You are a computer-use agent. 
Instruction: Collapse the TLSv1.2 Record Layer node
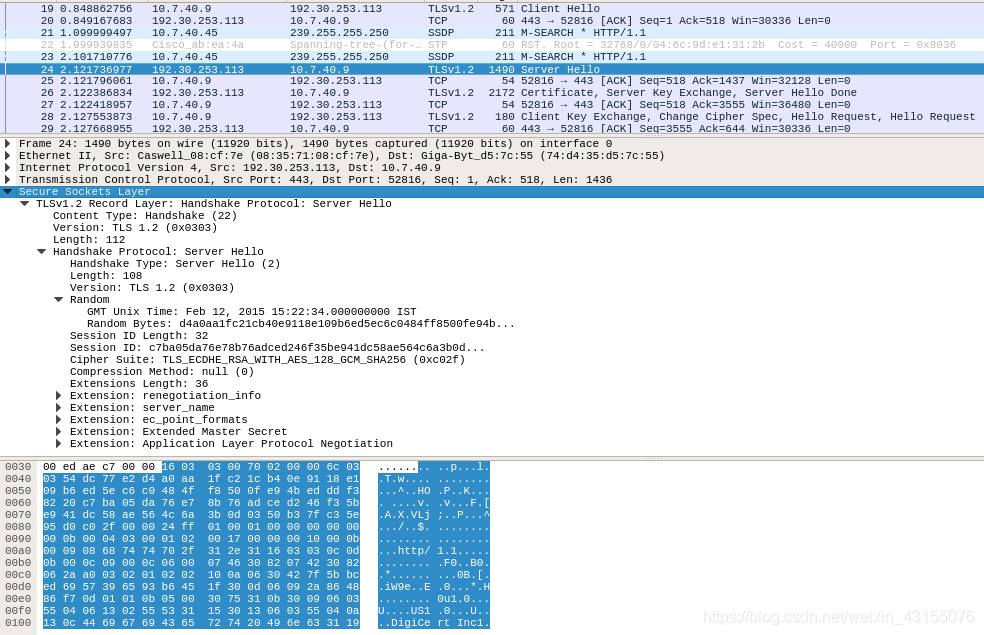coord(24,203)
